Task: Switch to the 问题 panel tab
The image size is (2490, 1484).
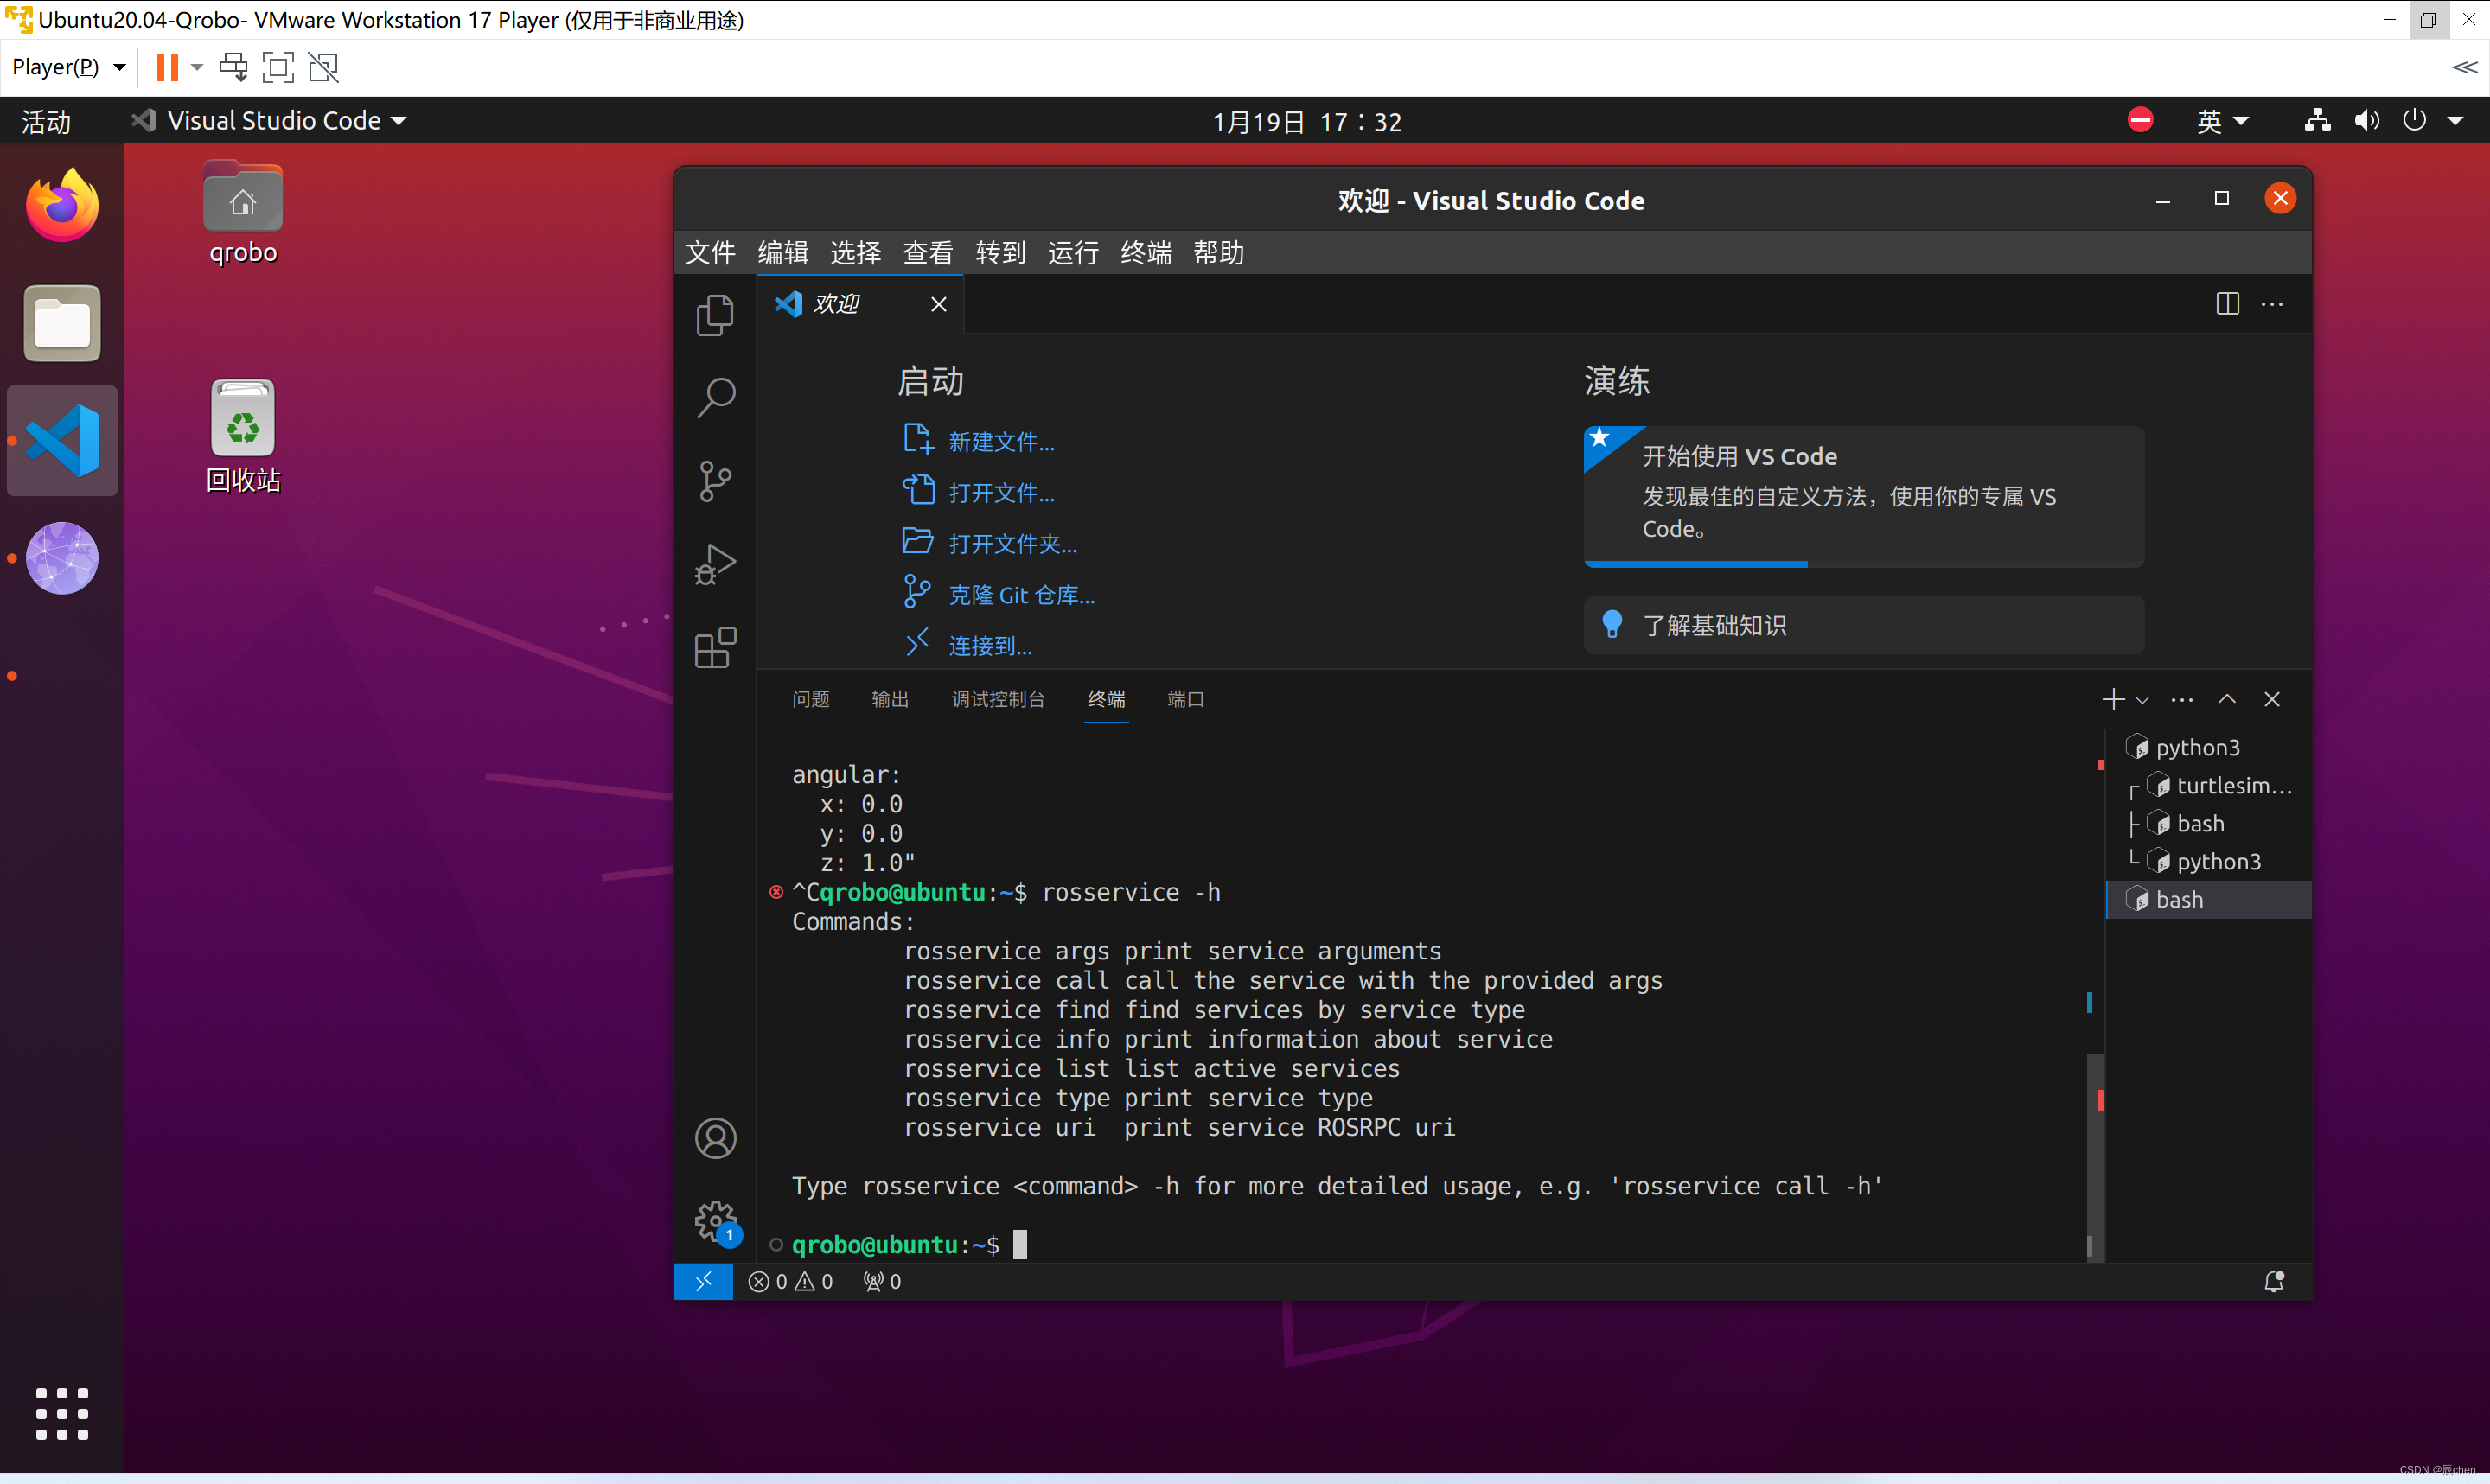Action: click(811, 699)
